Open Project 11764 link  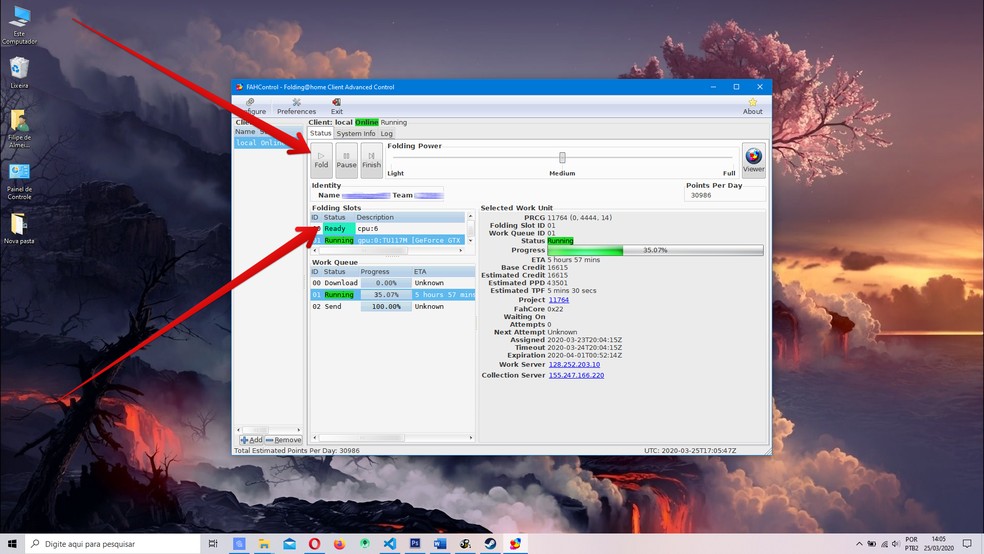559,300
